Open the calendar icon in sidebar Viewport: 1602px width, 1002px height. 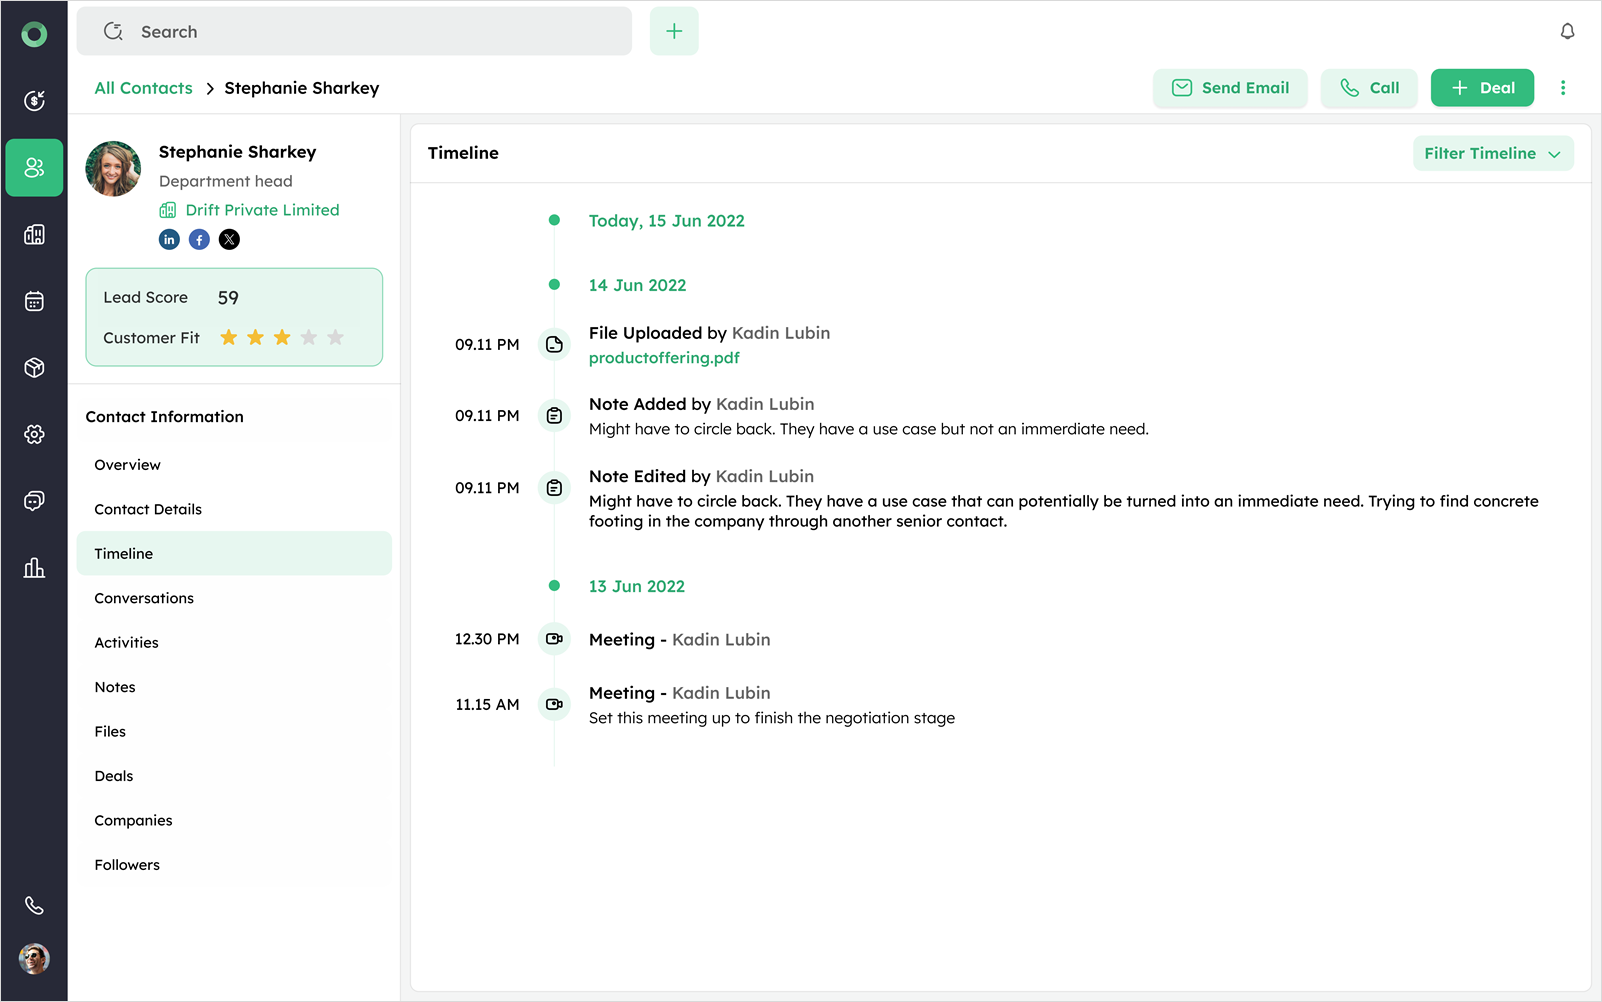coord(34,301)
